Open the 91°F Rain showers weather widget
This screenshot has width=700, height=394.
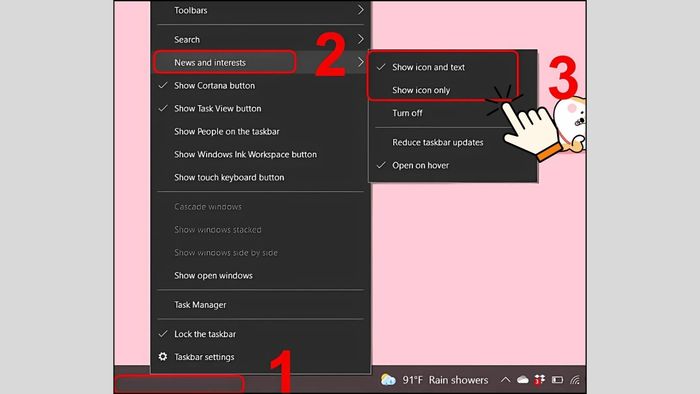point(434,380)
